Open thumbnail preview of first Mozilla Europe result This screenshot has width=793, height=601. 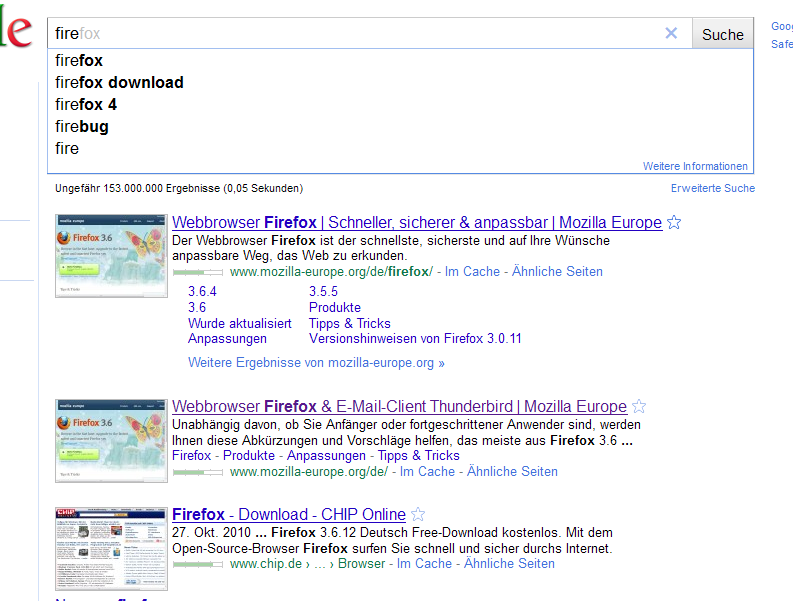click(x=111, y=256)
